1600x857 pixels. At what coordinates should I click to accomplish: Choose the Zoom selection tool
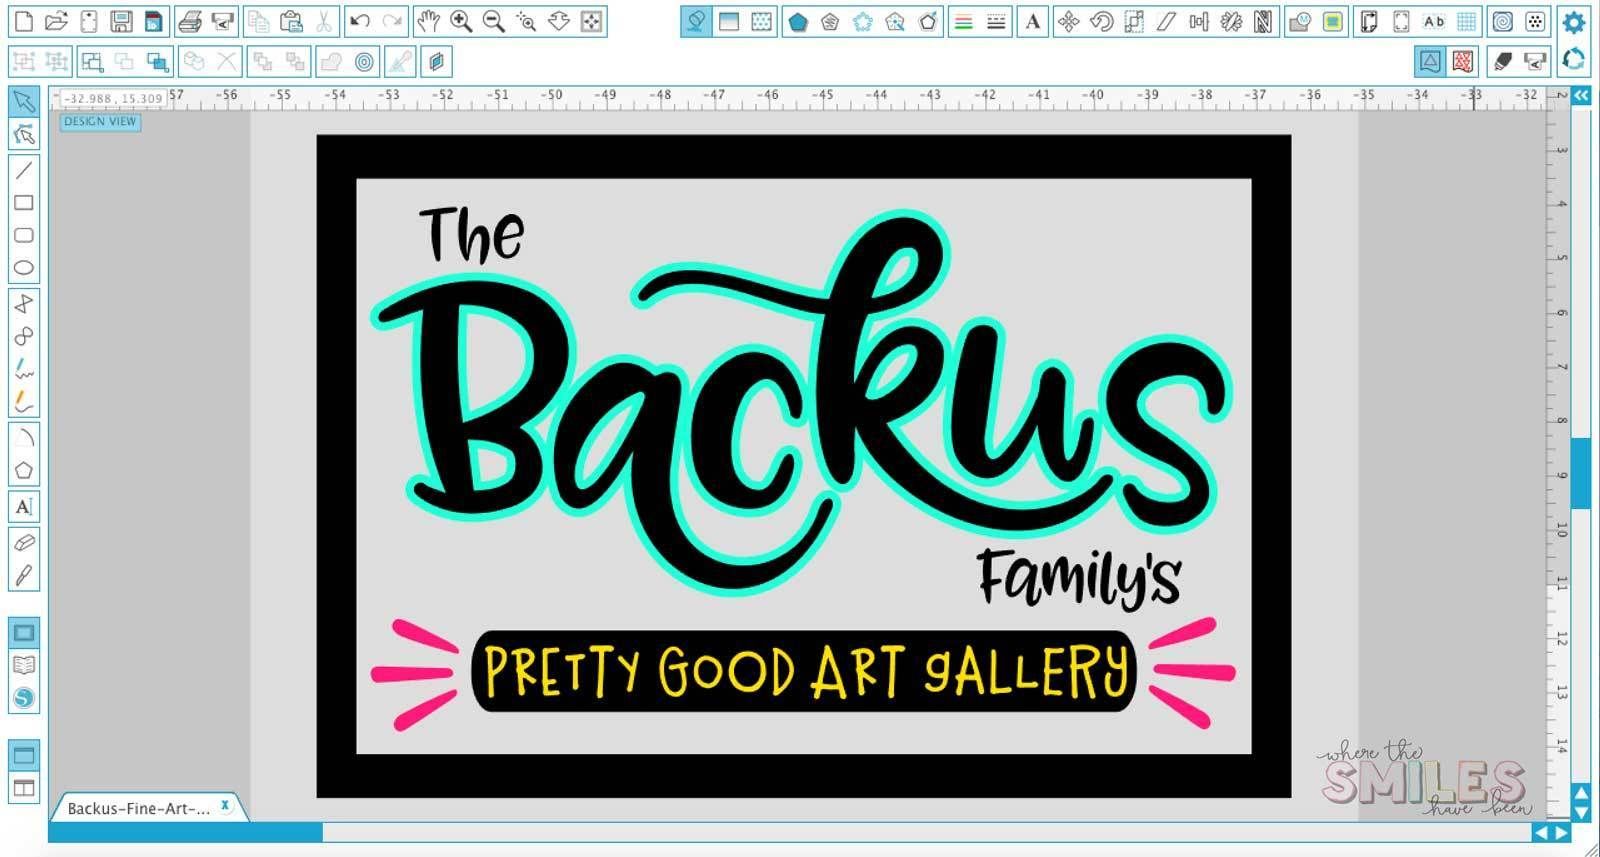pyautogui.click(x=526, y=21)
